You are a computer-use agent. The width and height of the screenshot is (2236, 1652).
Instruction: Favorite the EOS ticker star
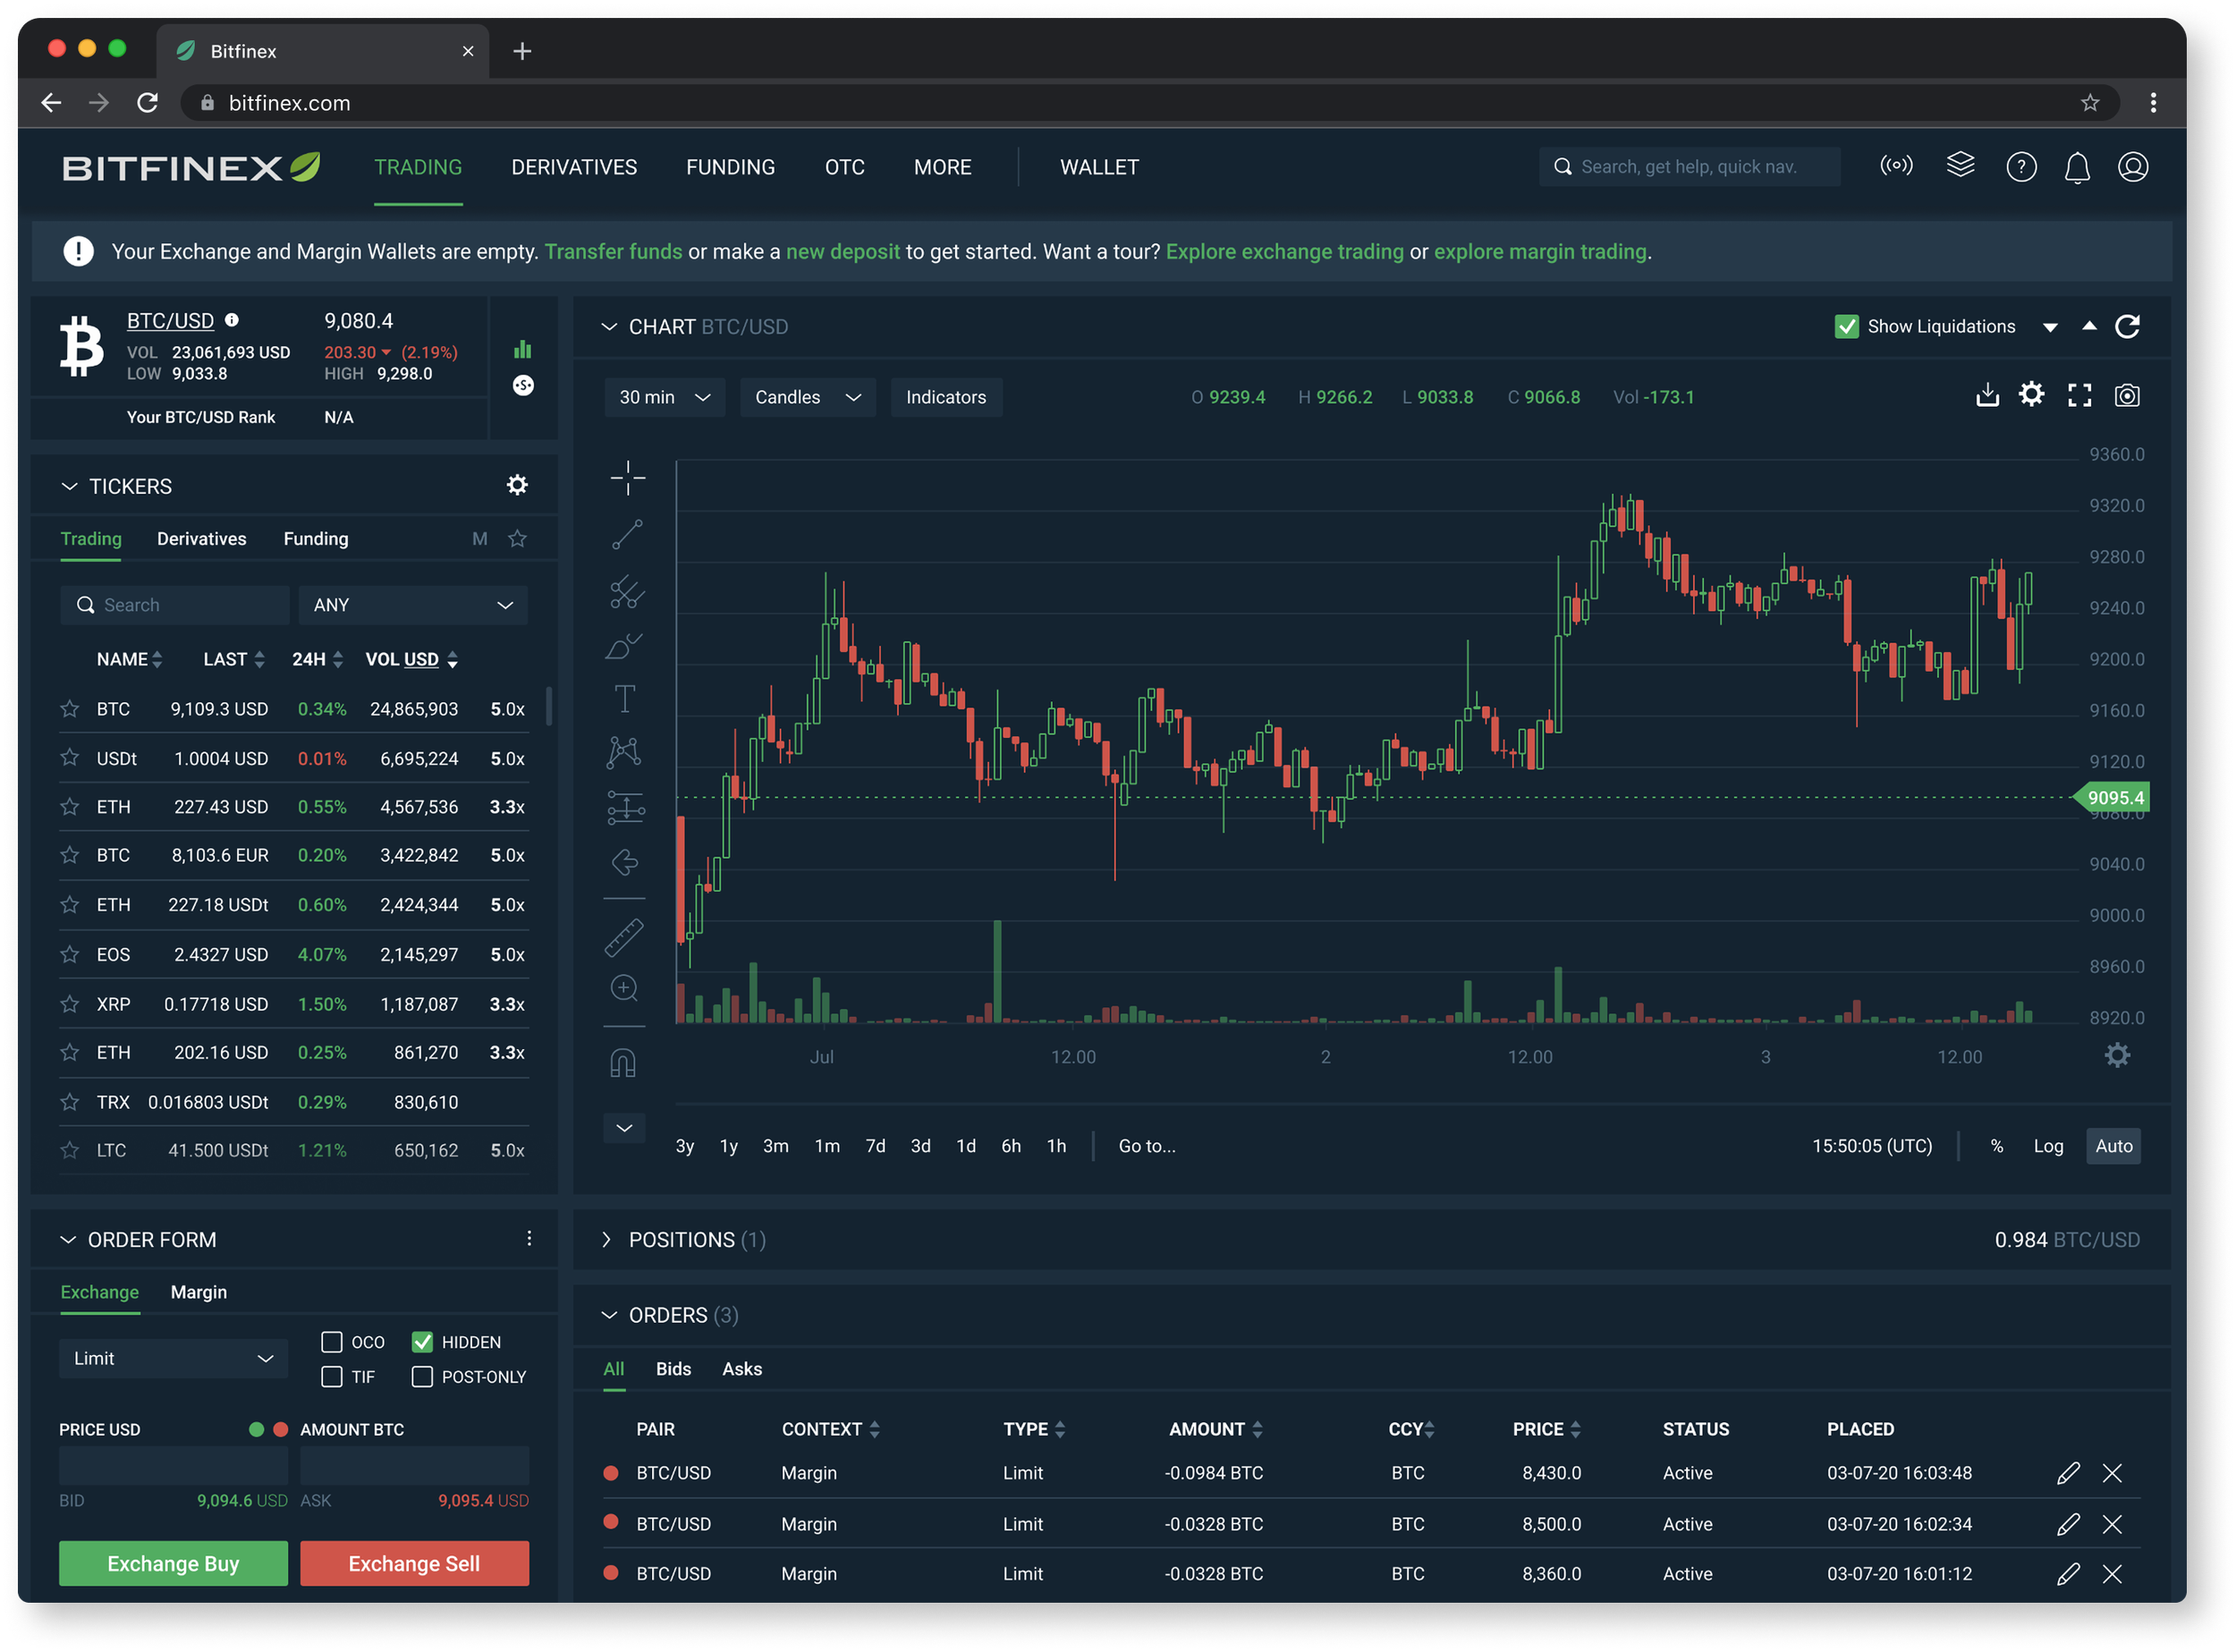click(69, 954)
